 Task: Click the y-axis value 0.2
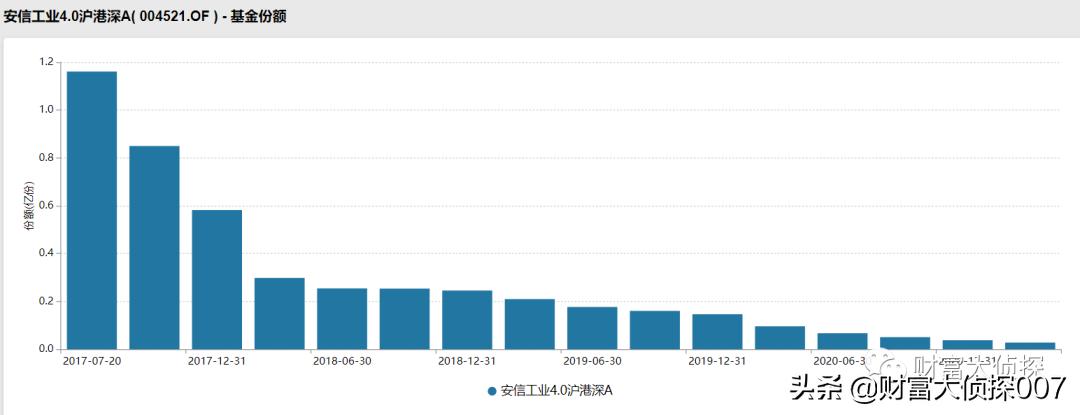click(x=46, y=301)
